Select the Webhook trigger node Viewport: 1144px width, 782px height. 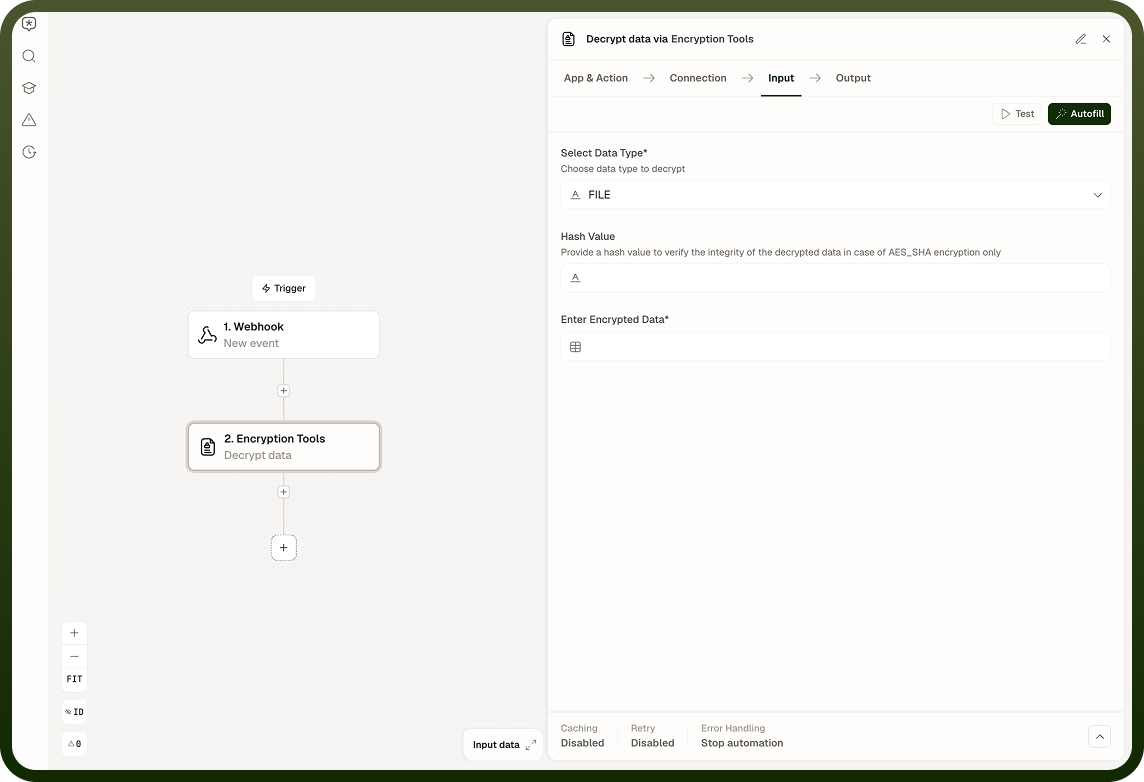pos(284,335)
